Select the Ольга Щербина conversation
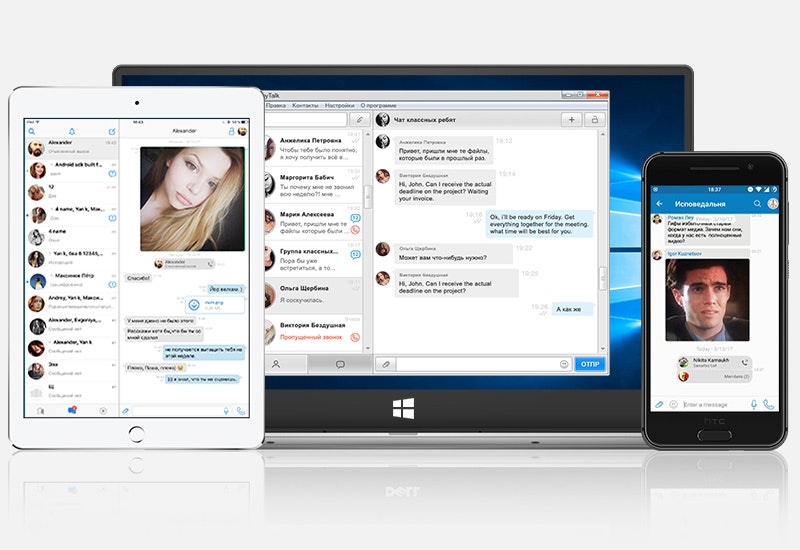Viewport: 800px width, 550px height. 313,295
